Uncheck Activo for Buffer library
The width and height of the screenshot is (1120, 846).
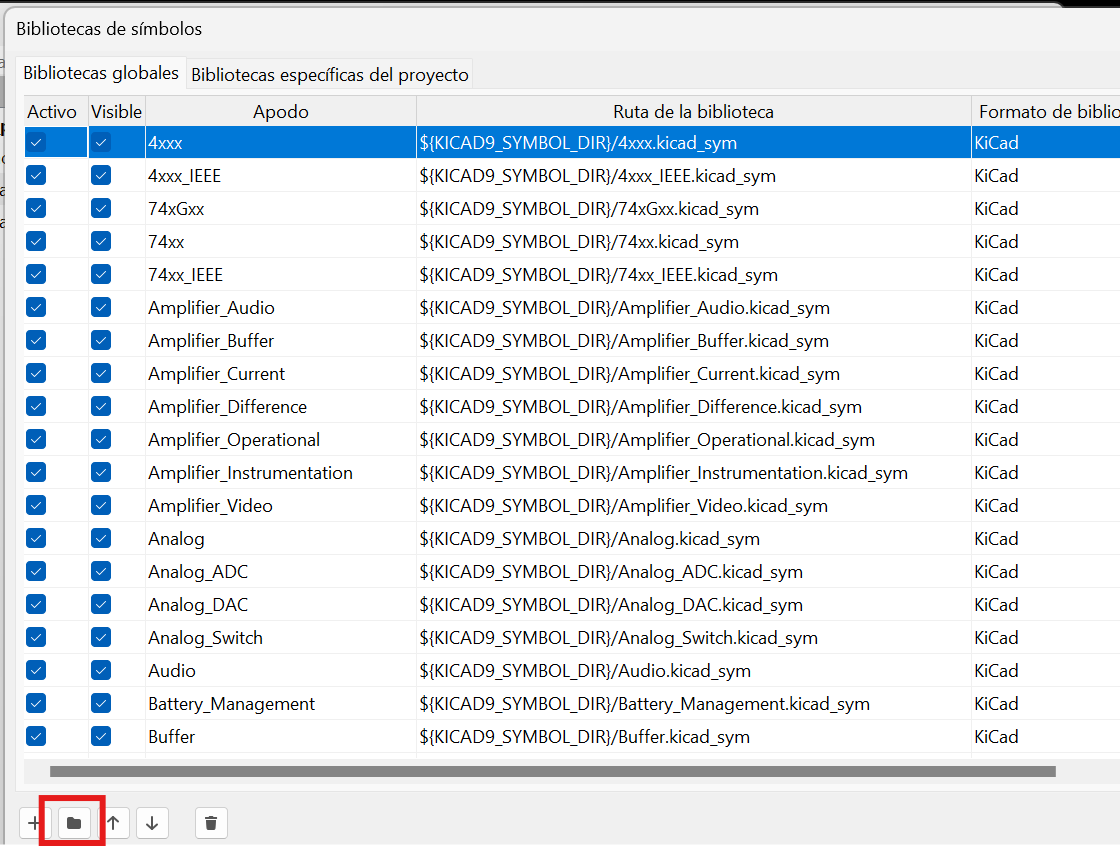pos(36,736)
